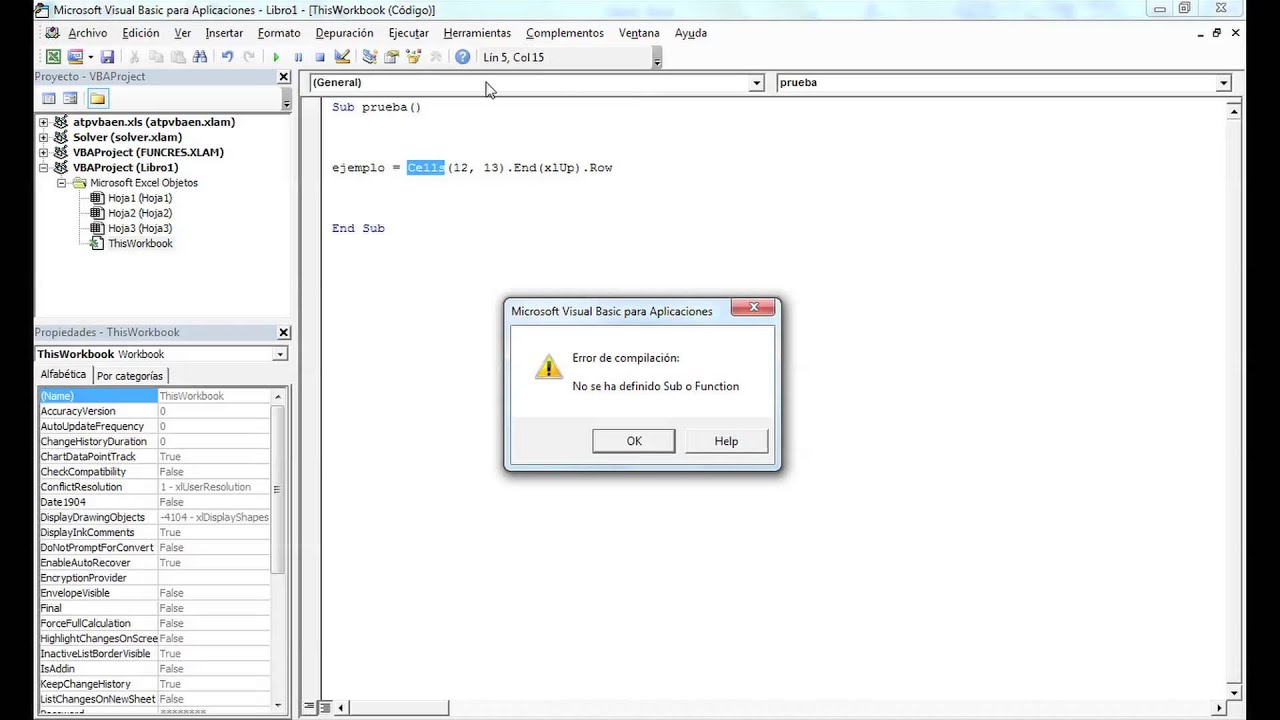Click the View Object icon in Project panel
The height and width of the screenshot is (720, 1280).
tap(70, 98)
